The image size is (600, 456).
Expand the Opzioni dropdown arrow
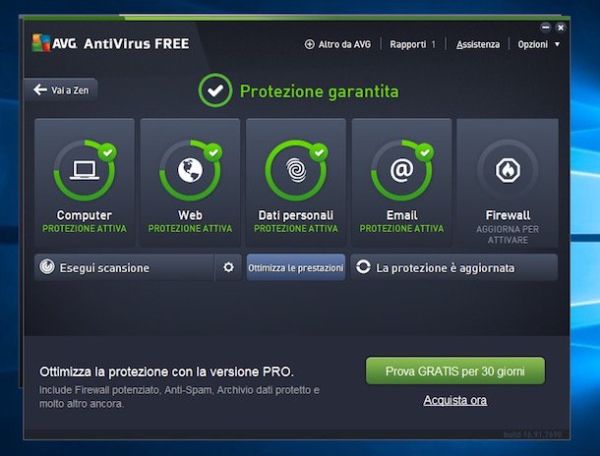[x=557, y=44]
